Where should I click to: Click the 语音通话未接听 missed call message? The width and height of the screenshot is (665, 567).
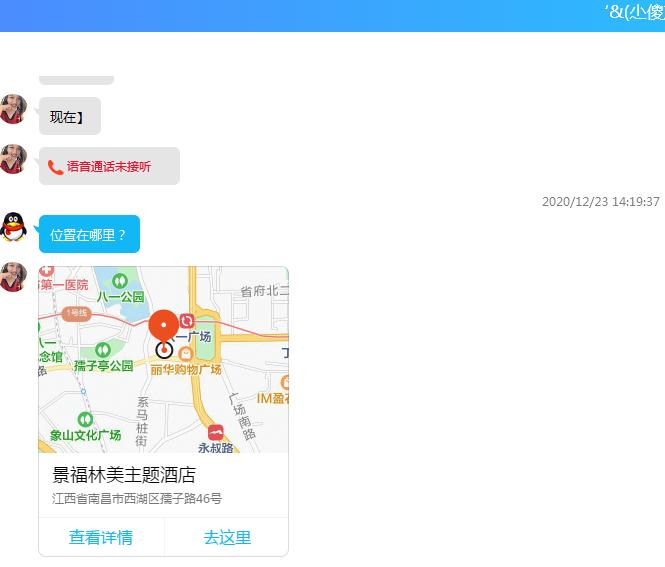point(109,167)
